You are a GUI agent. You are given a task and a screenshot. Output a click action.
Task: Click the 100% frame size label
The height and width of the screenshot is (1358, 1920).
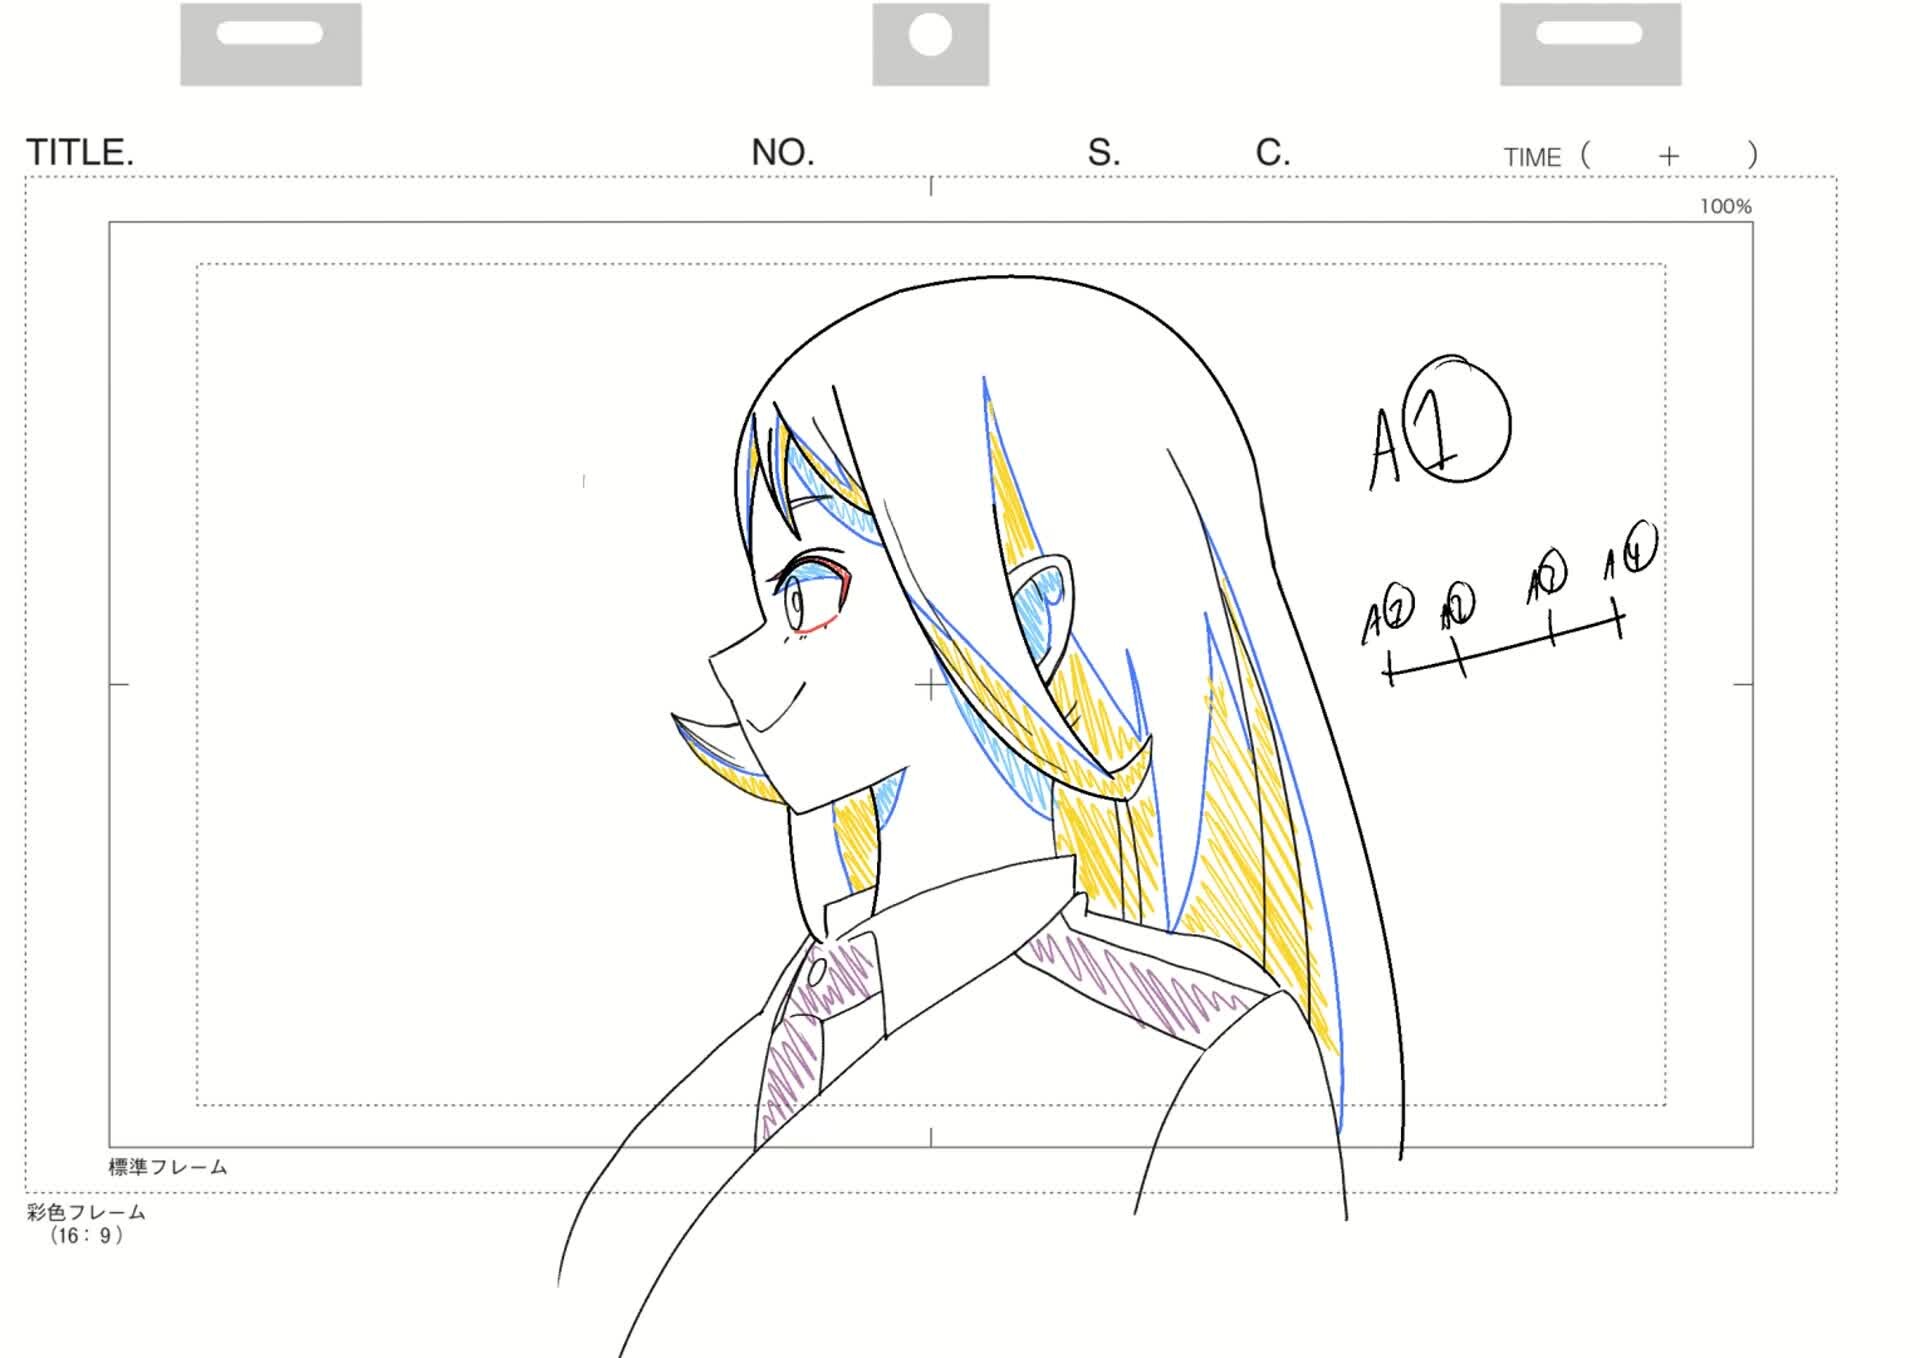pos(1726,207)
